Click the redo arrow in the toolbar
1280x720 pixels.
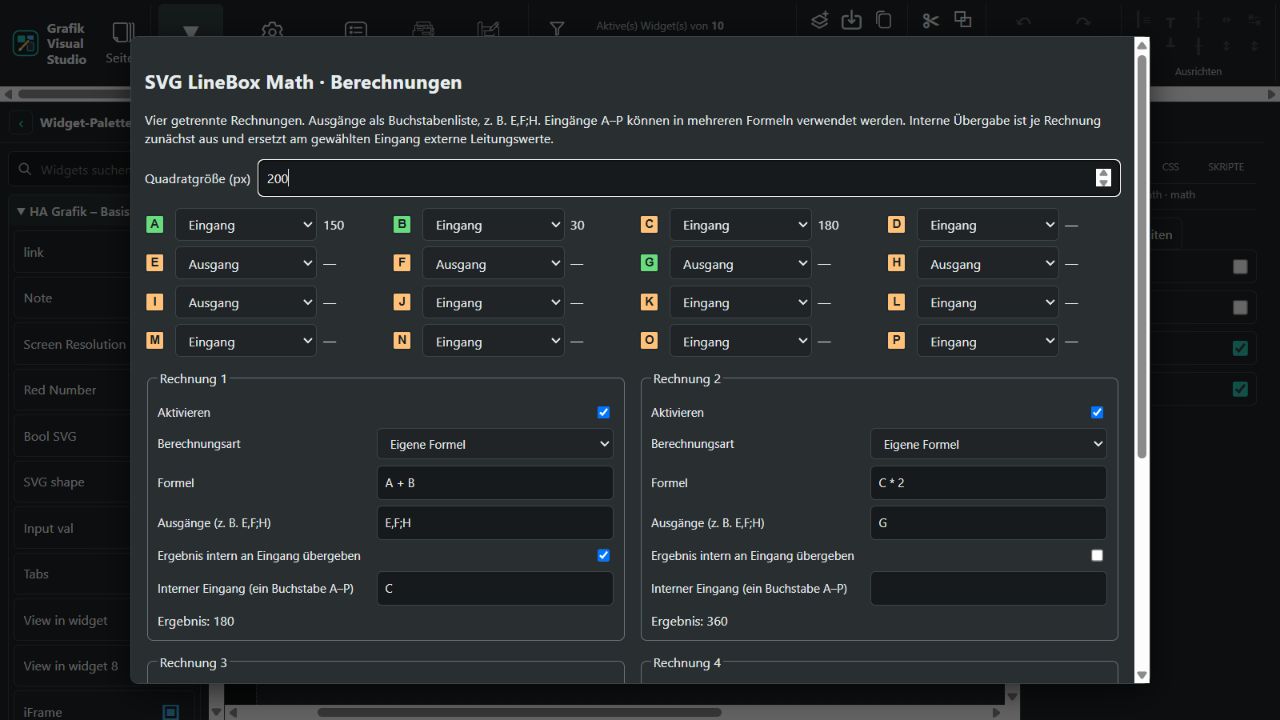tap(1083, 22)
